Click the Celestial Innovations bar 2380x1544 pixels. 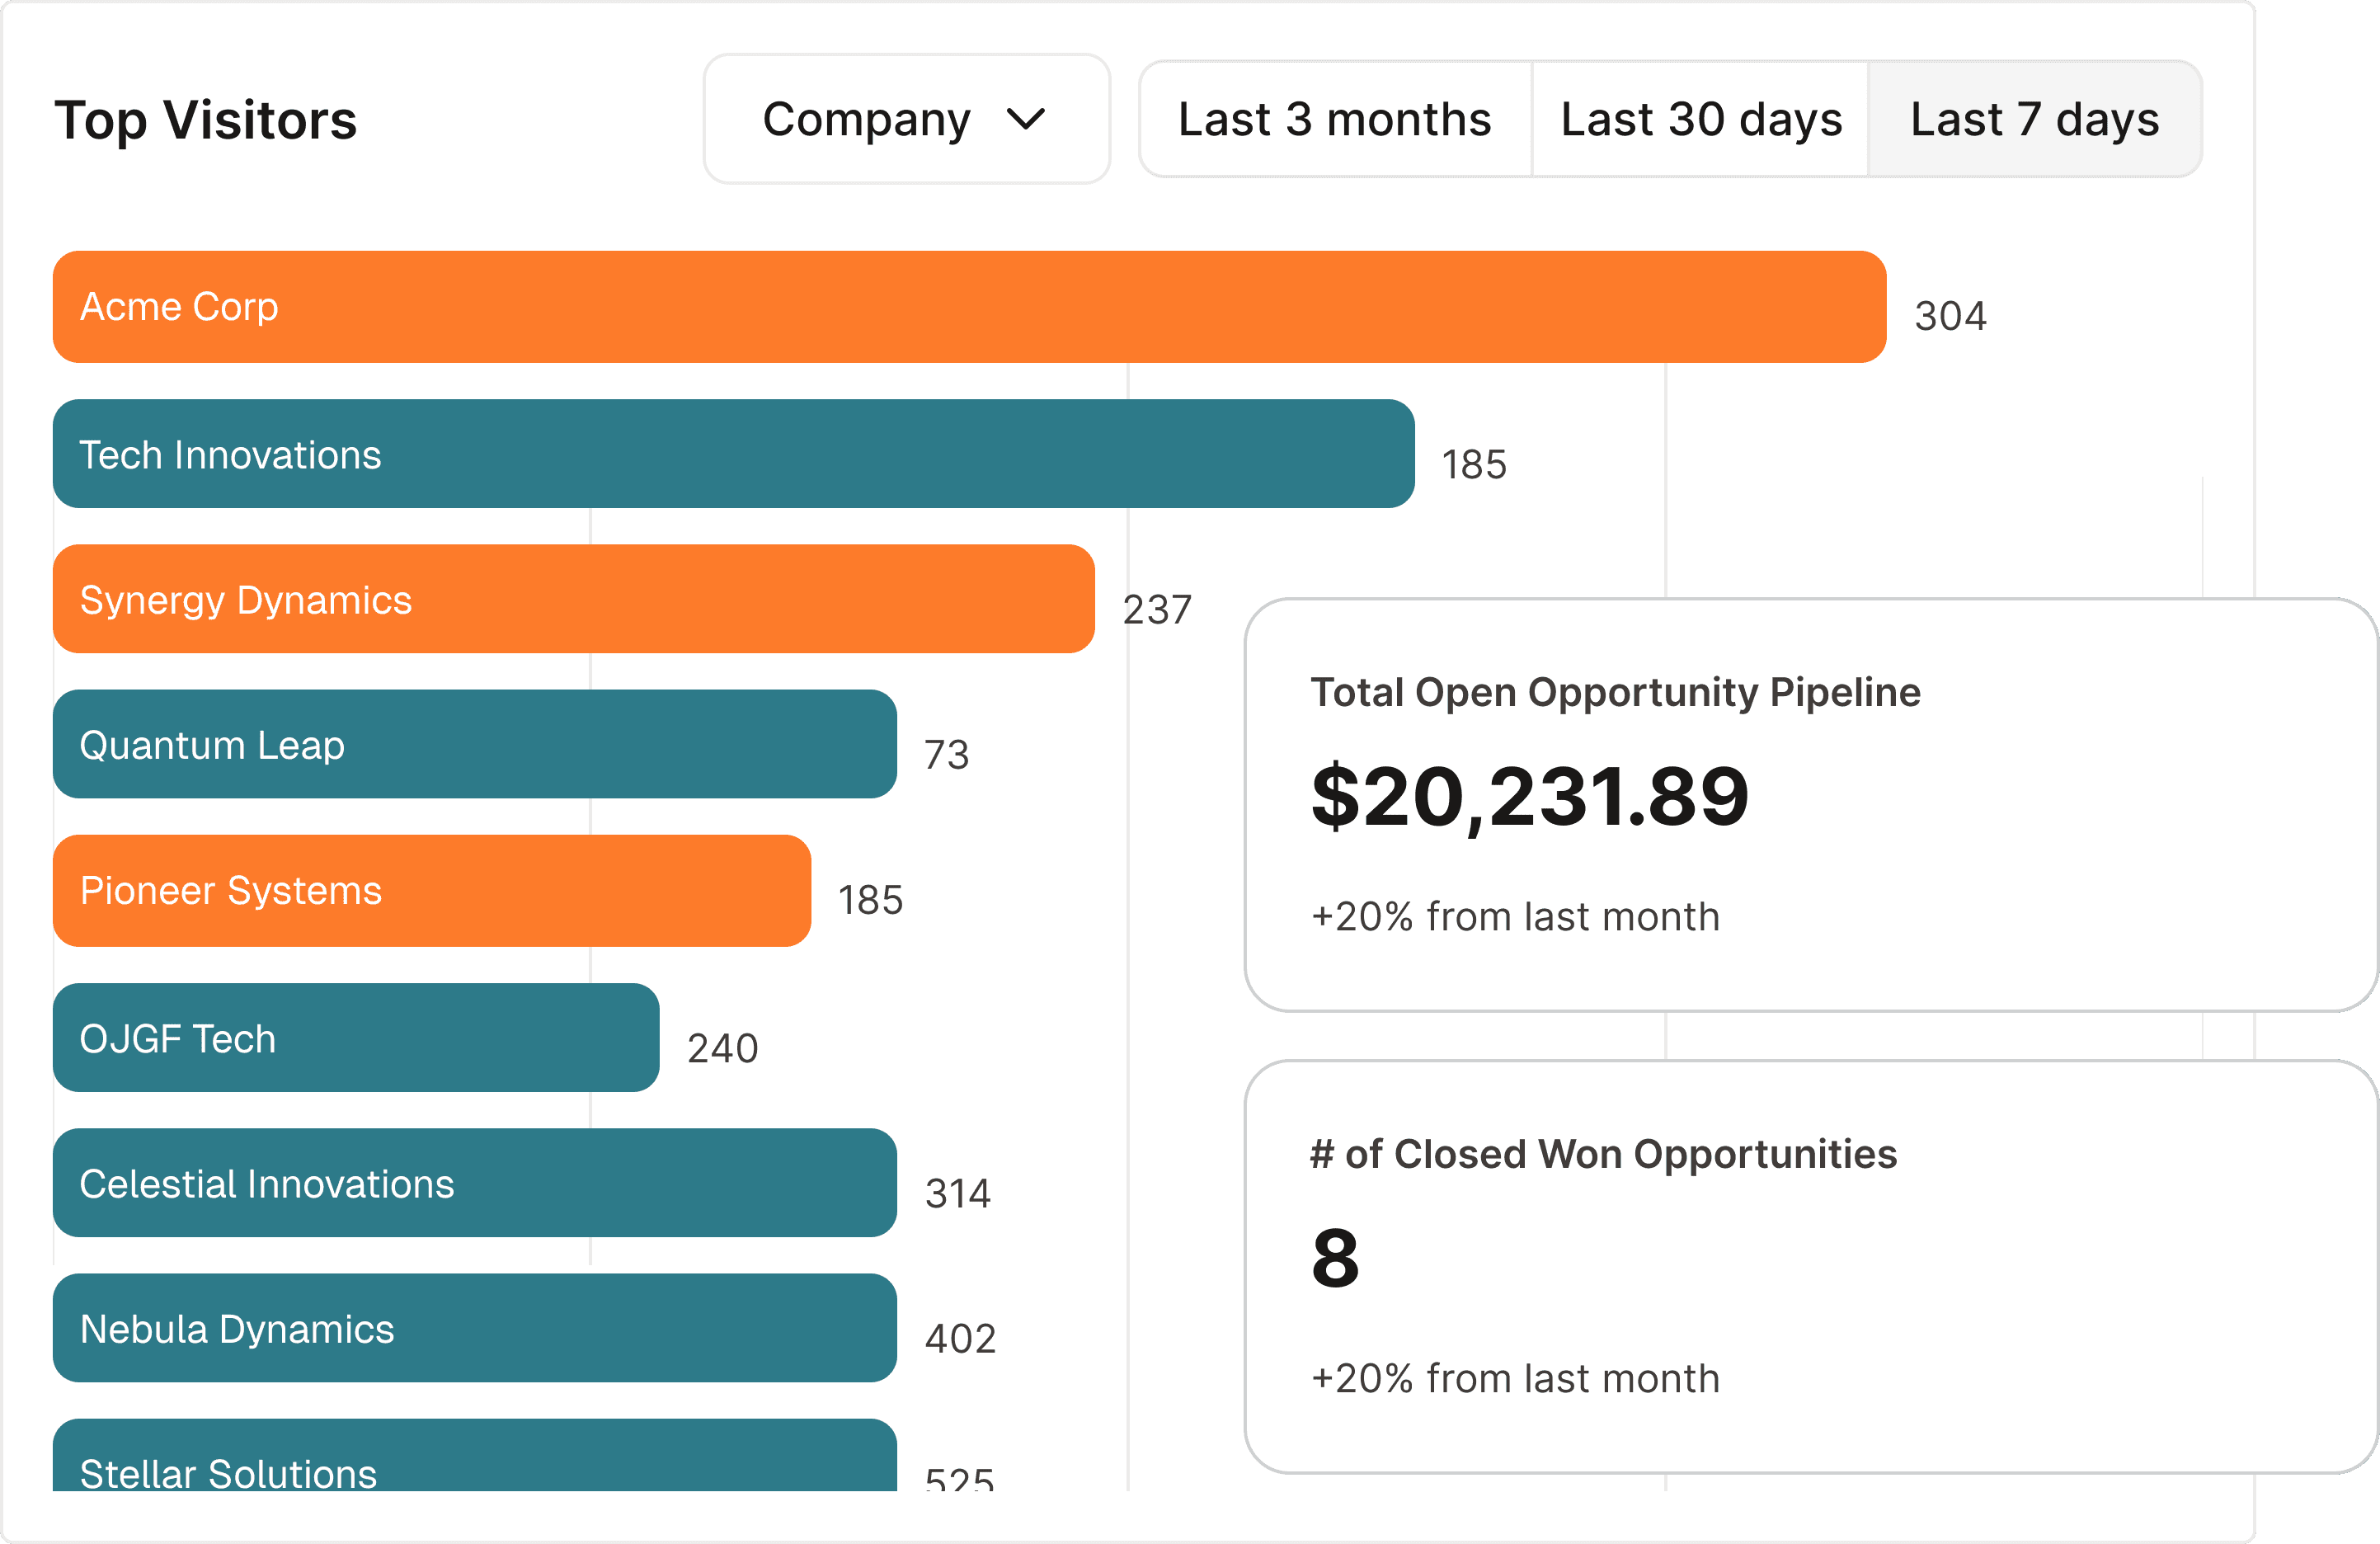(x=474, y=1184)
